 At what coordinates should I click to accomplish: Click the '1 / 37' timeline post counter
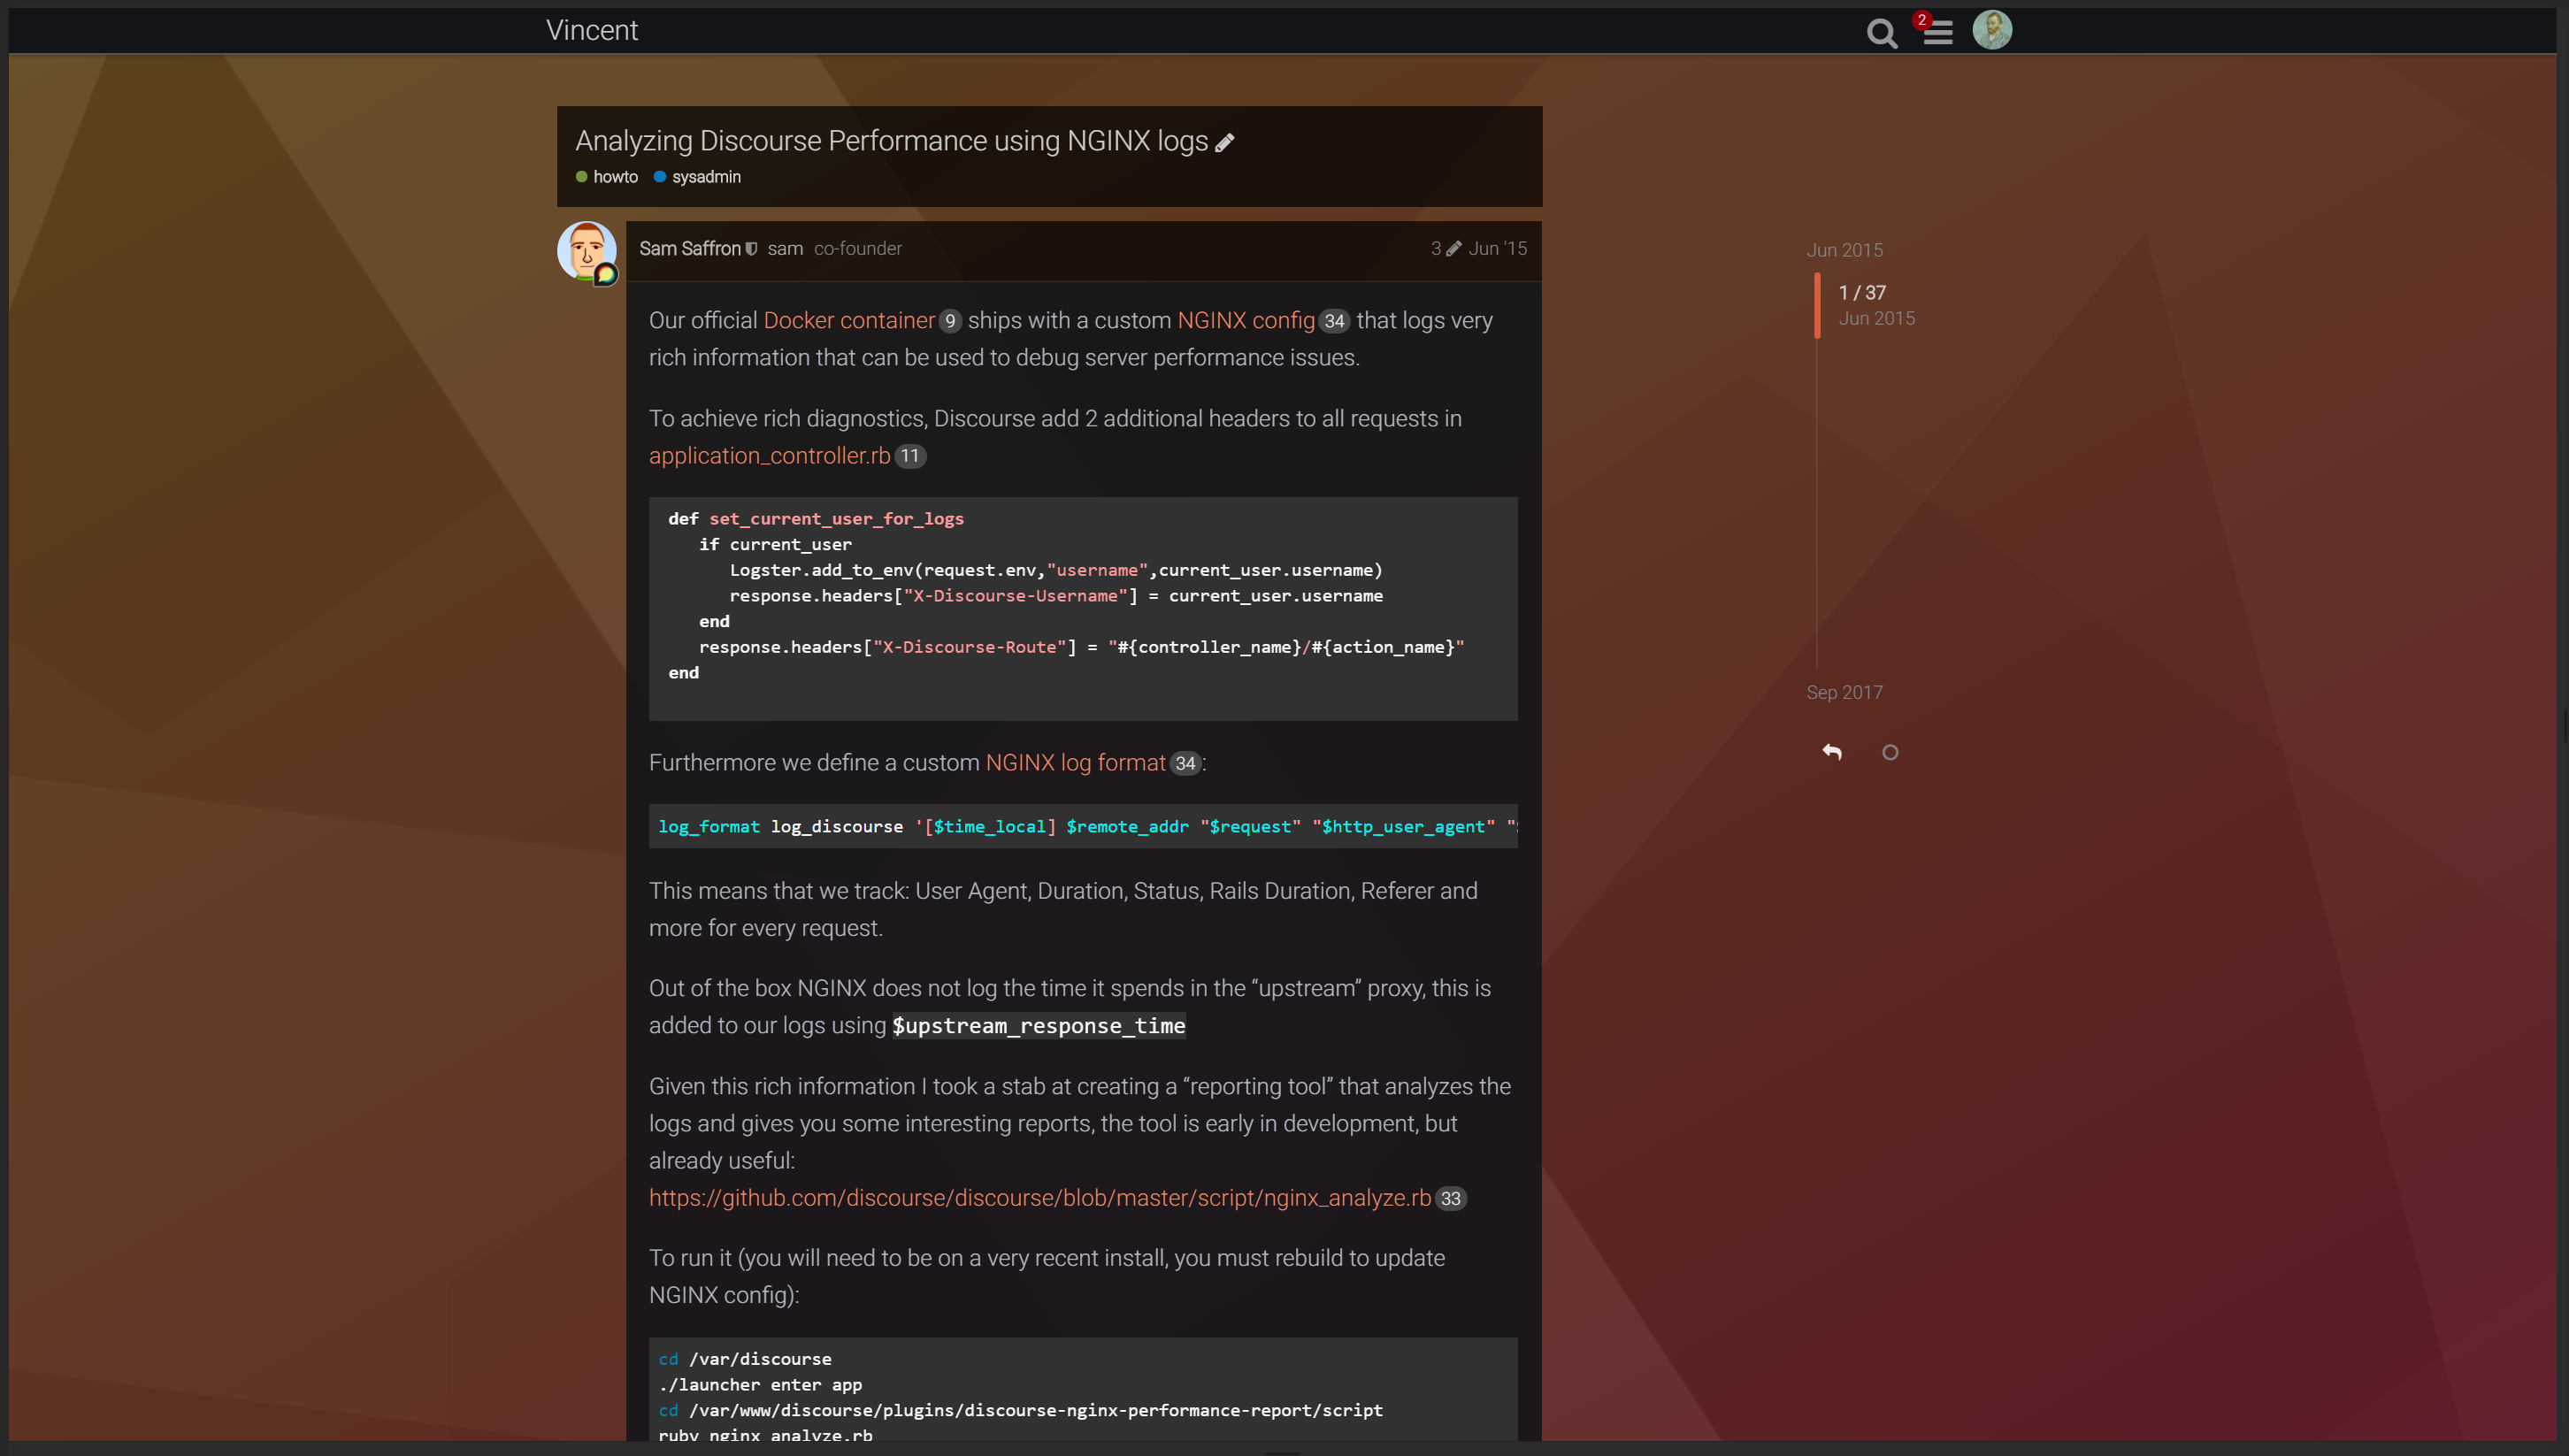pos(1862,293)
